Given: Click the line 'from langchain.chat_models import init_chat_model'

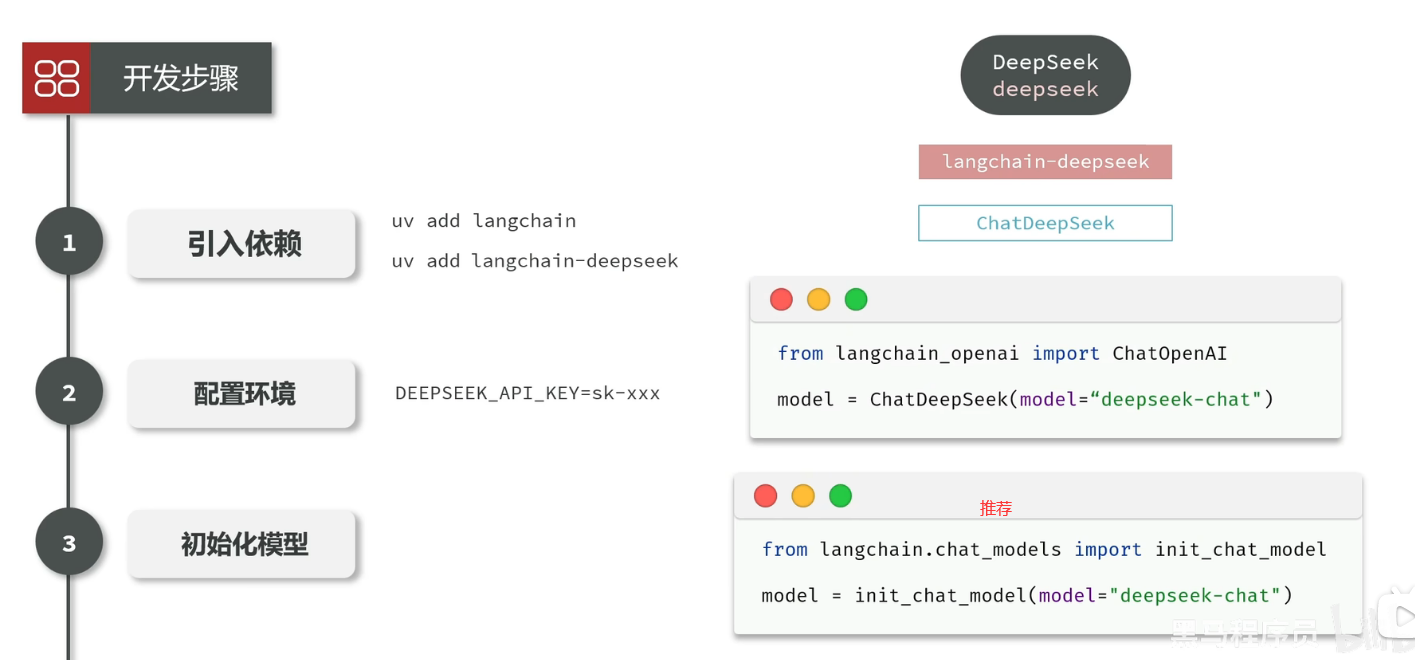Looking at the screenshot, I should pyautogui.click(x=1044, y=549).
